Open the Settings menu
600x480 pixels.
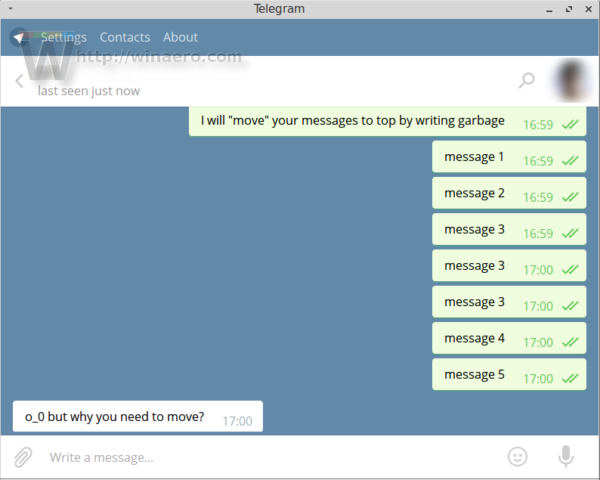click(x=64, y=38)
